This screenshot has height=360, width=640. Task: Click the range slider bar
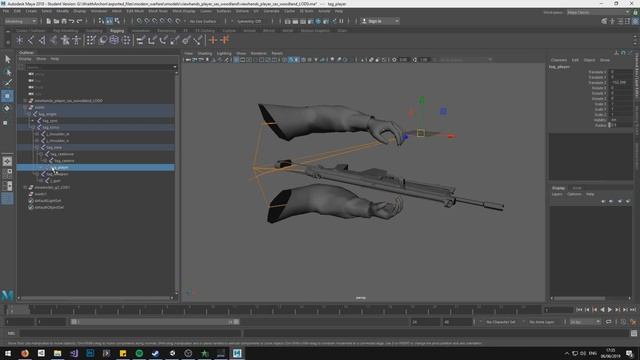(155, 322)
